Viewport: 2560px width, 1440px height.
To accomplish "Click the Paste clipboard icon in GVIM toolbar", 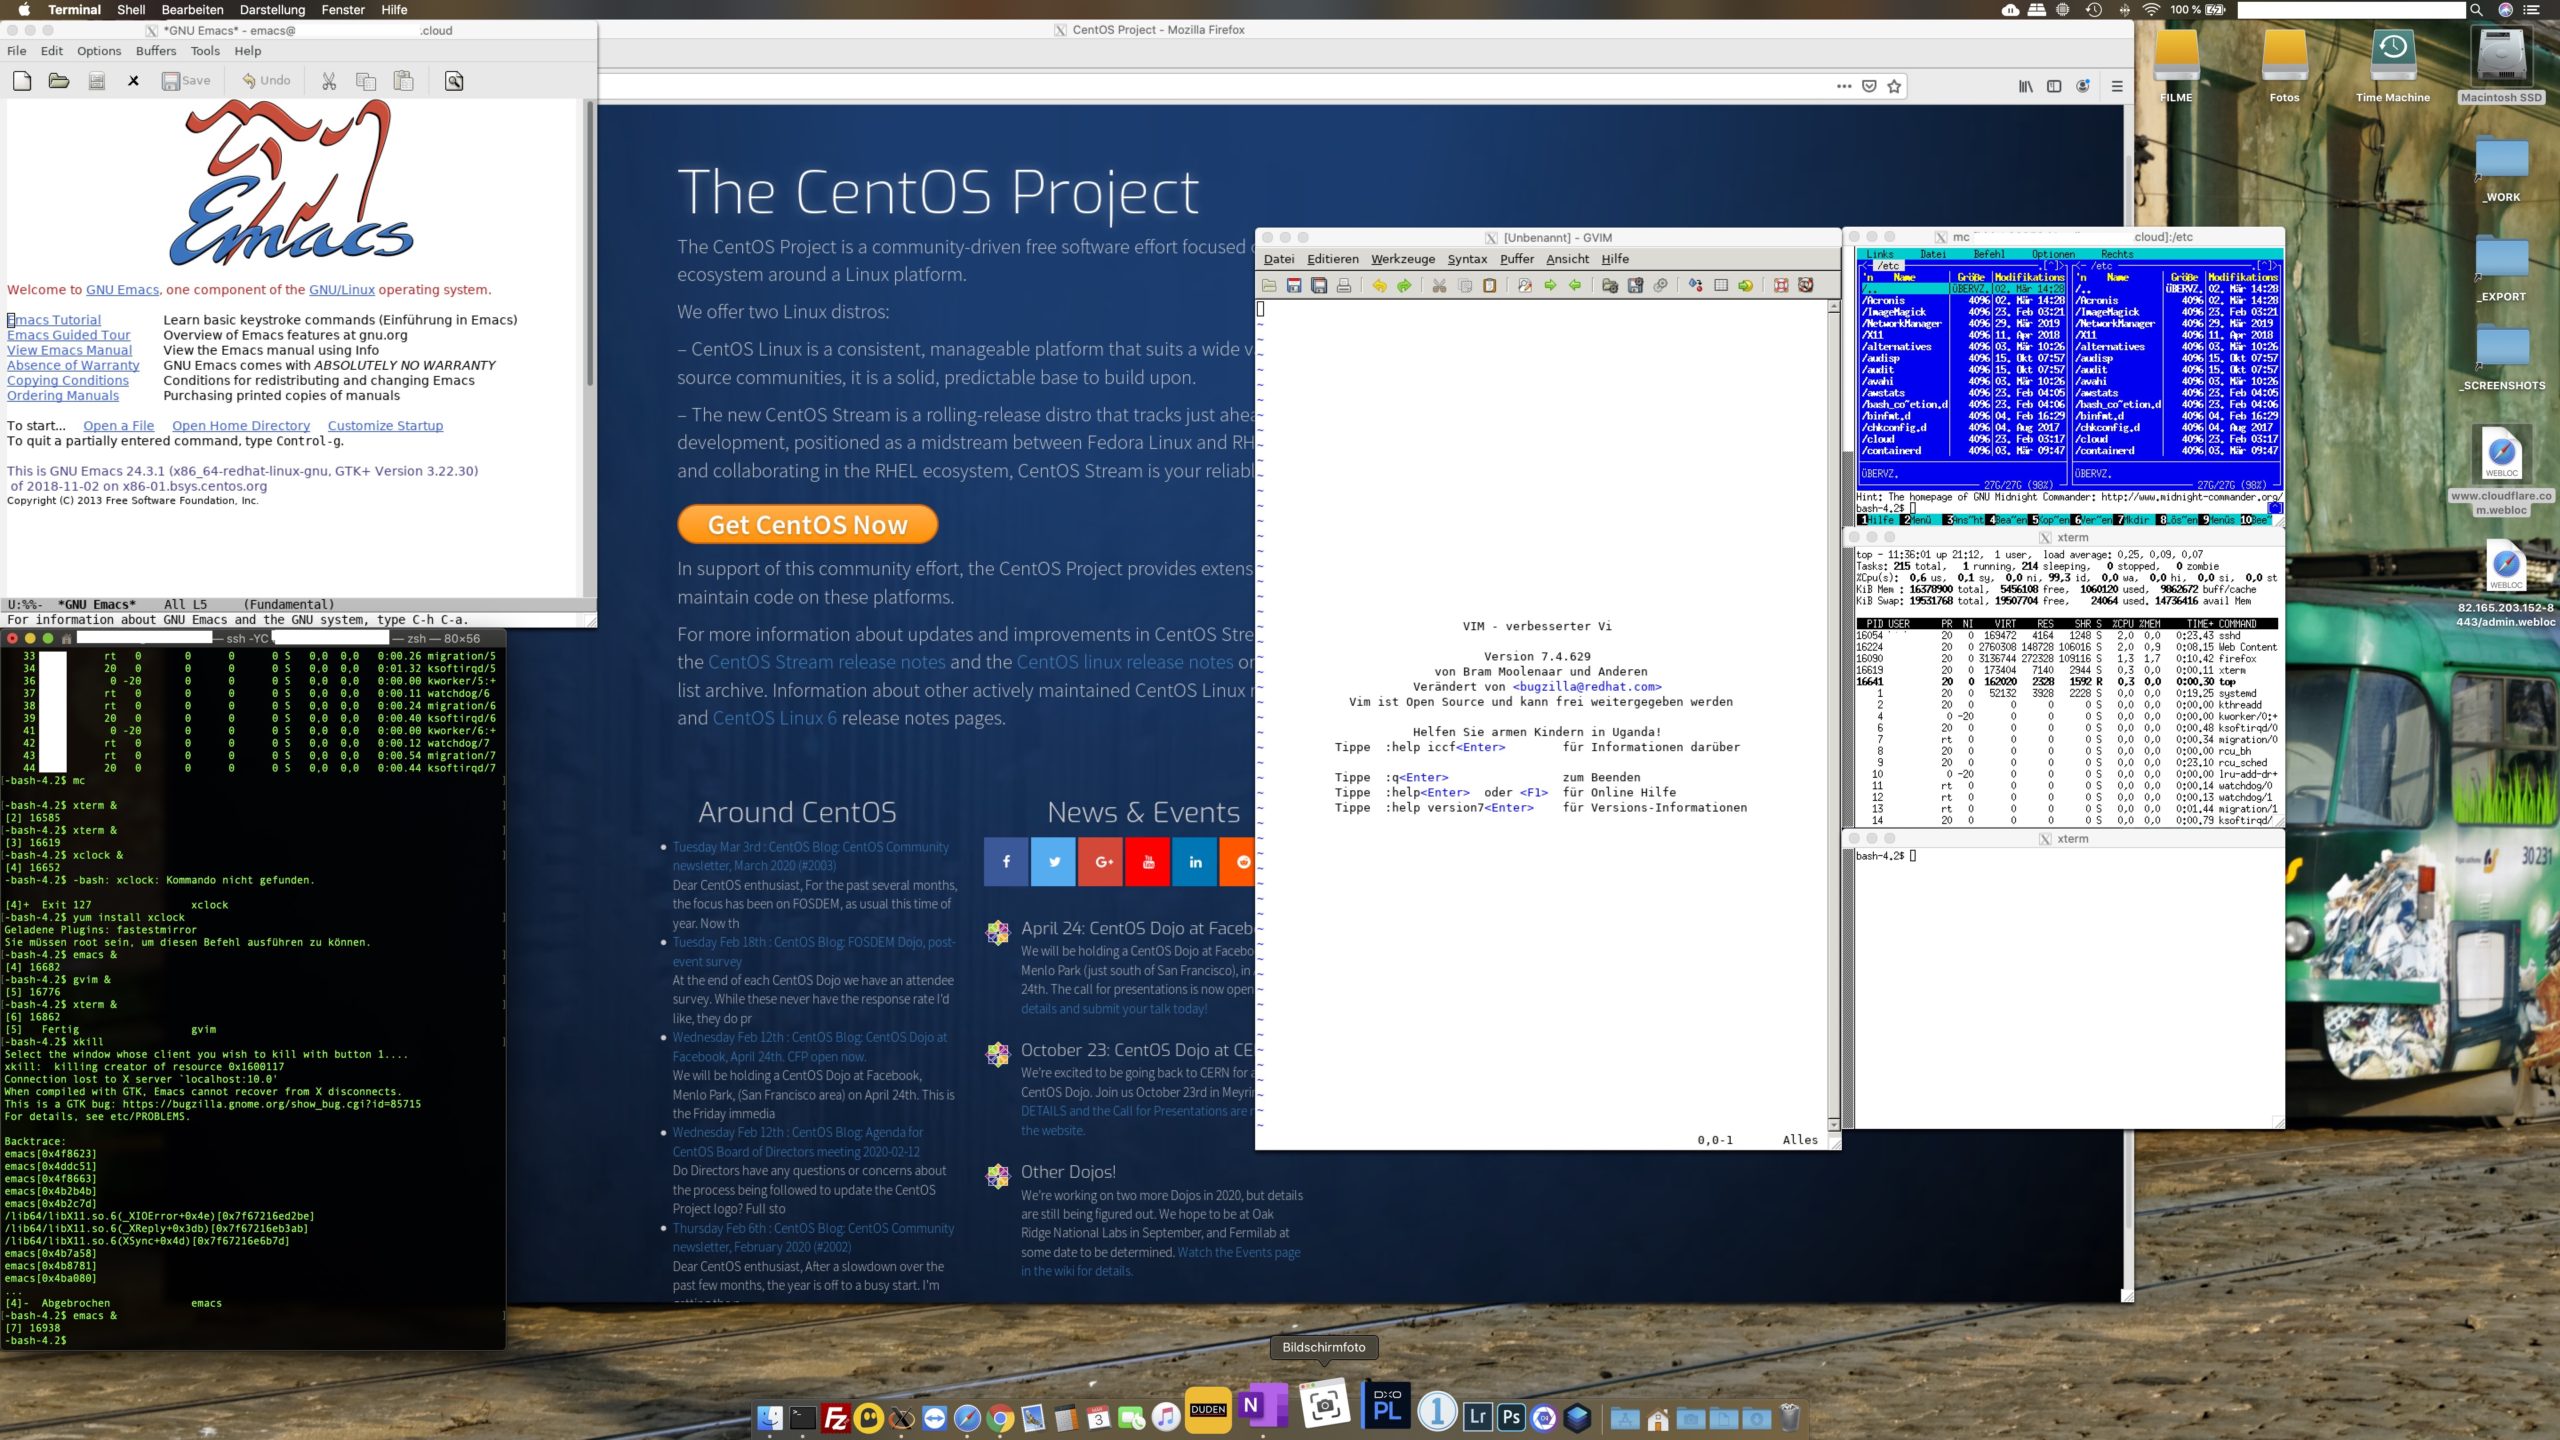I will tap(1489, 286).
